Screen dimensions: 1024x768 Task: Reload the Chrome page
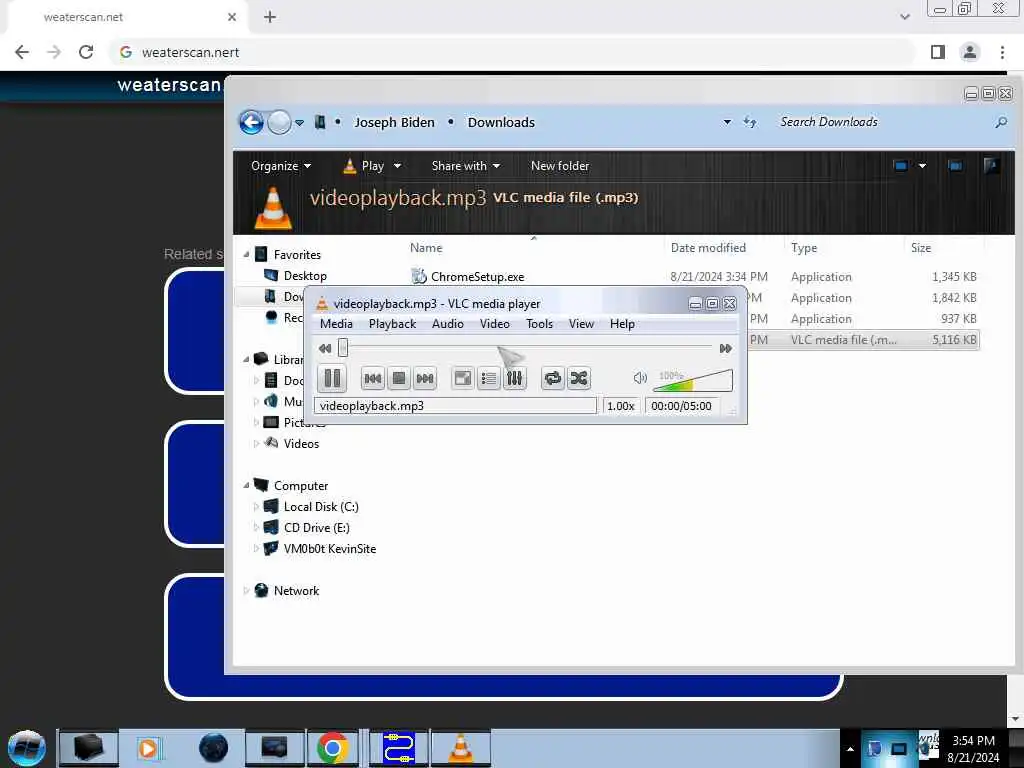pos(86,52)
